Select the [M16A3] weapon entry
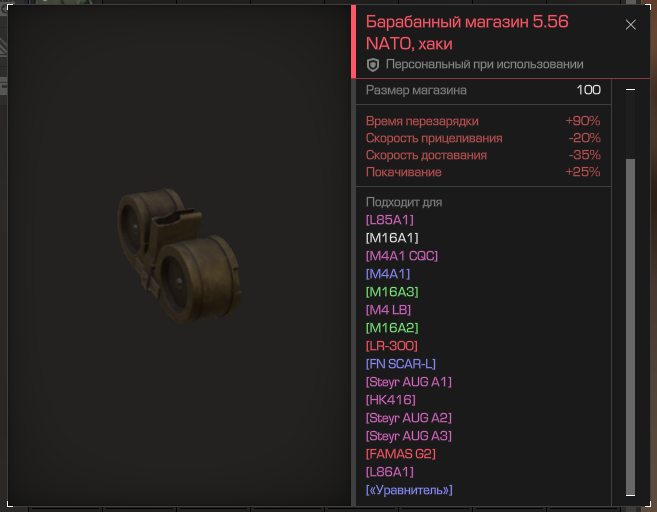 tap(392, 292)
